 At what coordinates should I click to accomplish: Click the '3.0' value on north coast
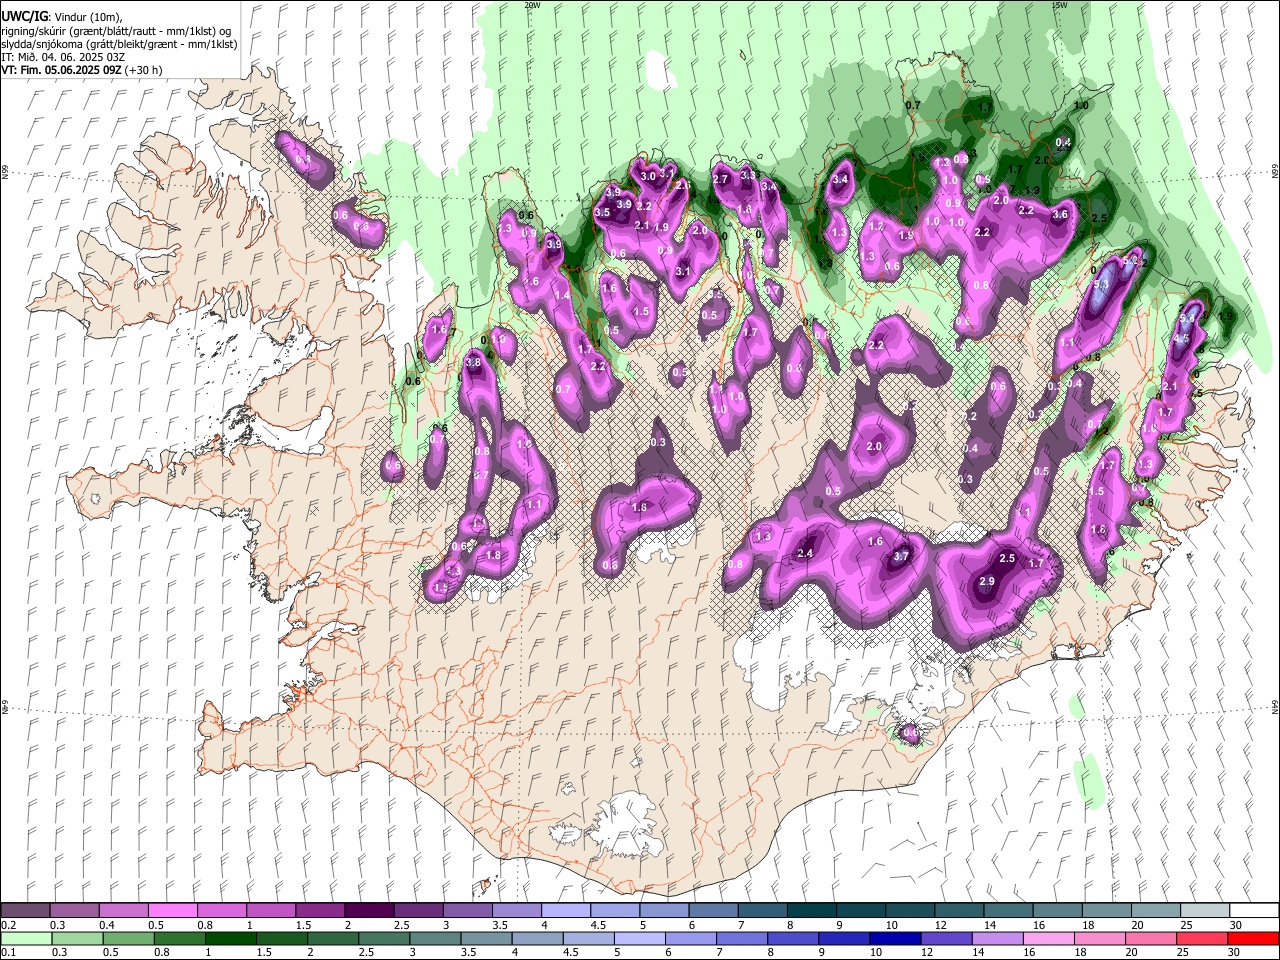[648, 176]
